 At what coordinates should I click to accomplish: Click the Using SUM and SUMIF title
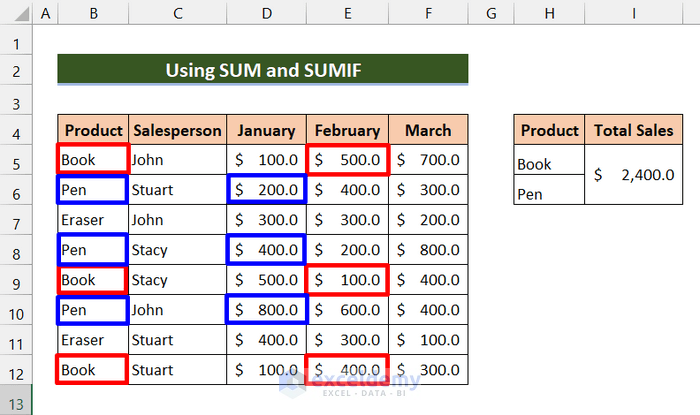click(x=262, y=71)
